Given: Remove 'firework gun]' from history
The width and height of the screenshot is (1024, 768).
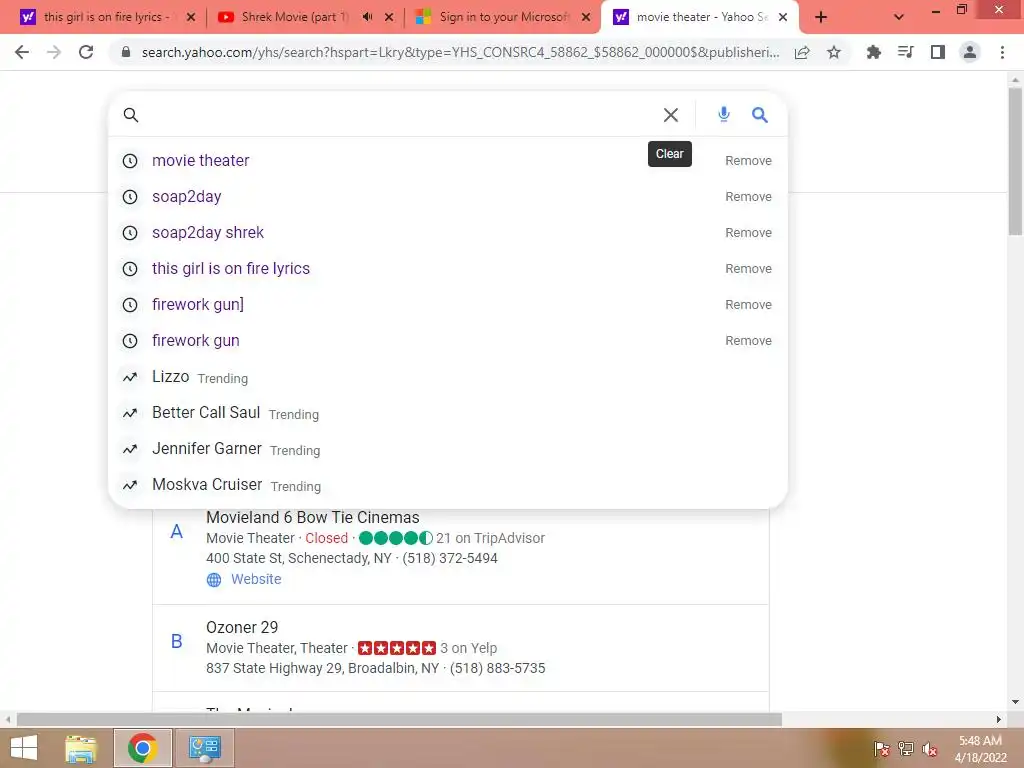Looking at the screenshot, I should point(748,304).
